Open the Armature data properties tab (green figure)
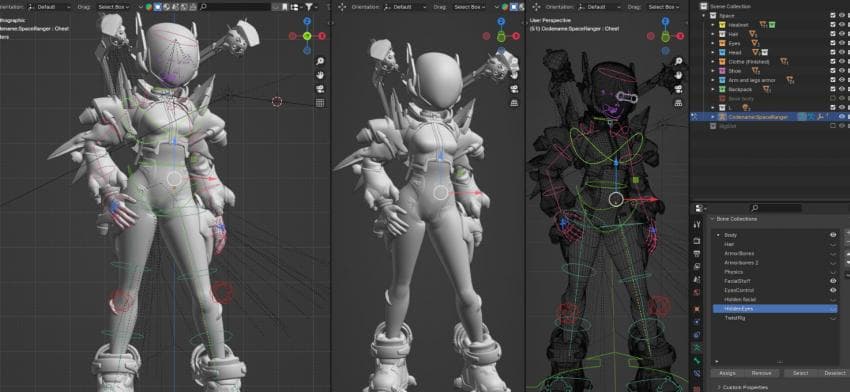Screen dimensions: 850x392 coord(698,347)
